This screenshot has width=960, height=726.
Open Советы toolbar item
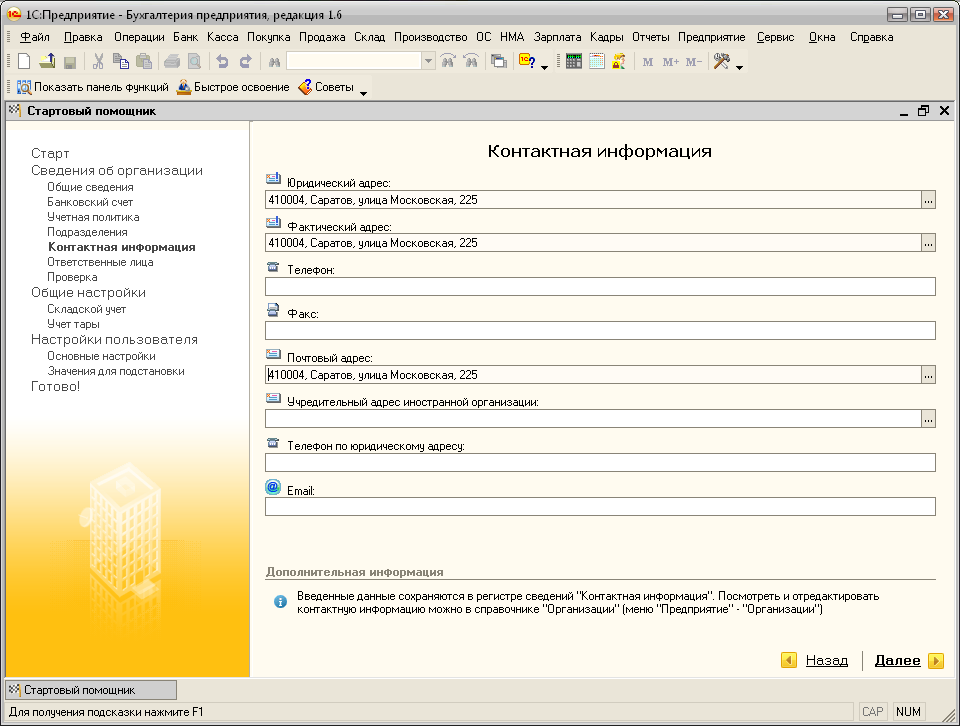click(326, 87)
